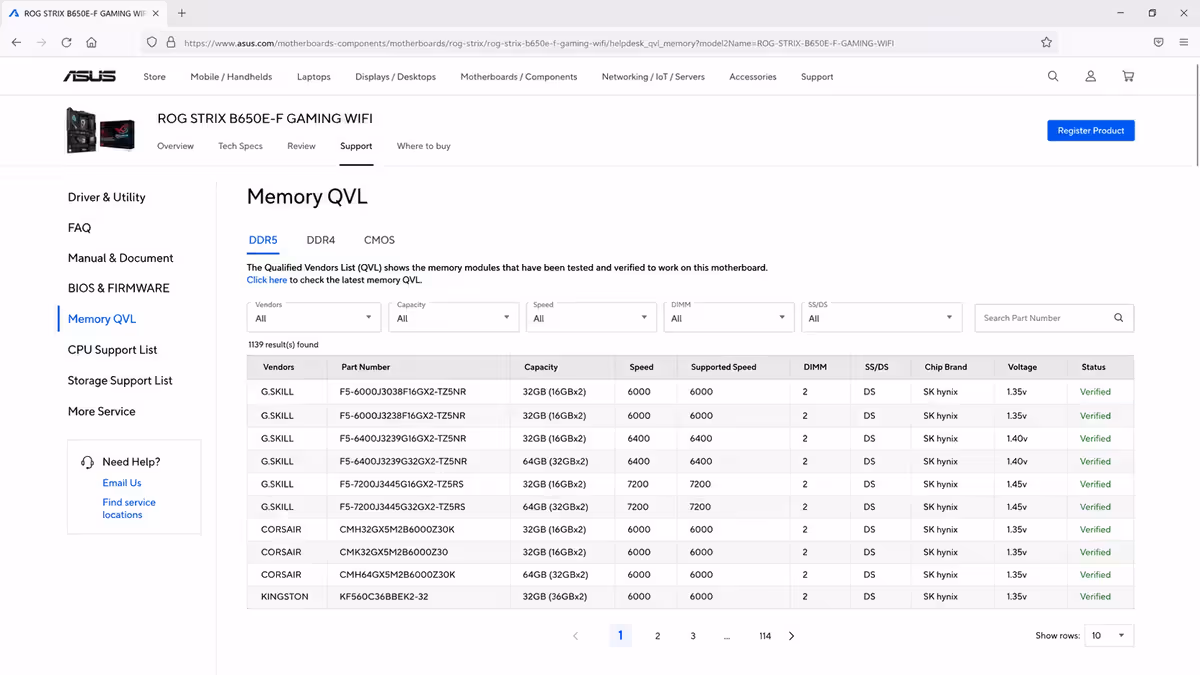Screen dimensions: 1200x675
Task: Expand the Capacity filter dropdown
Action: point(453,317)
